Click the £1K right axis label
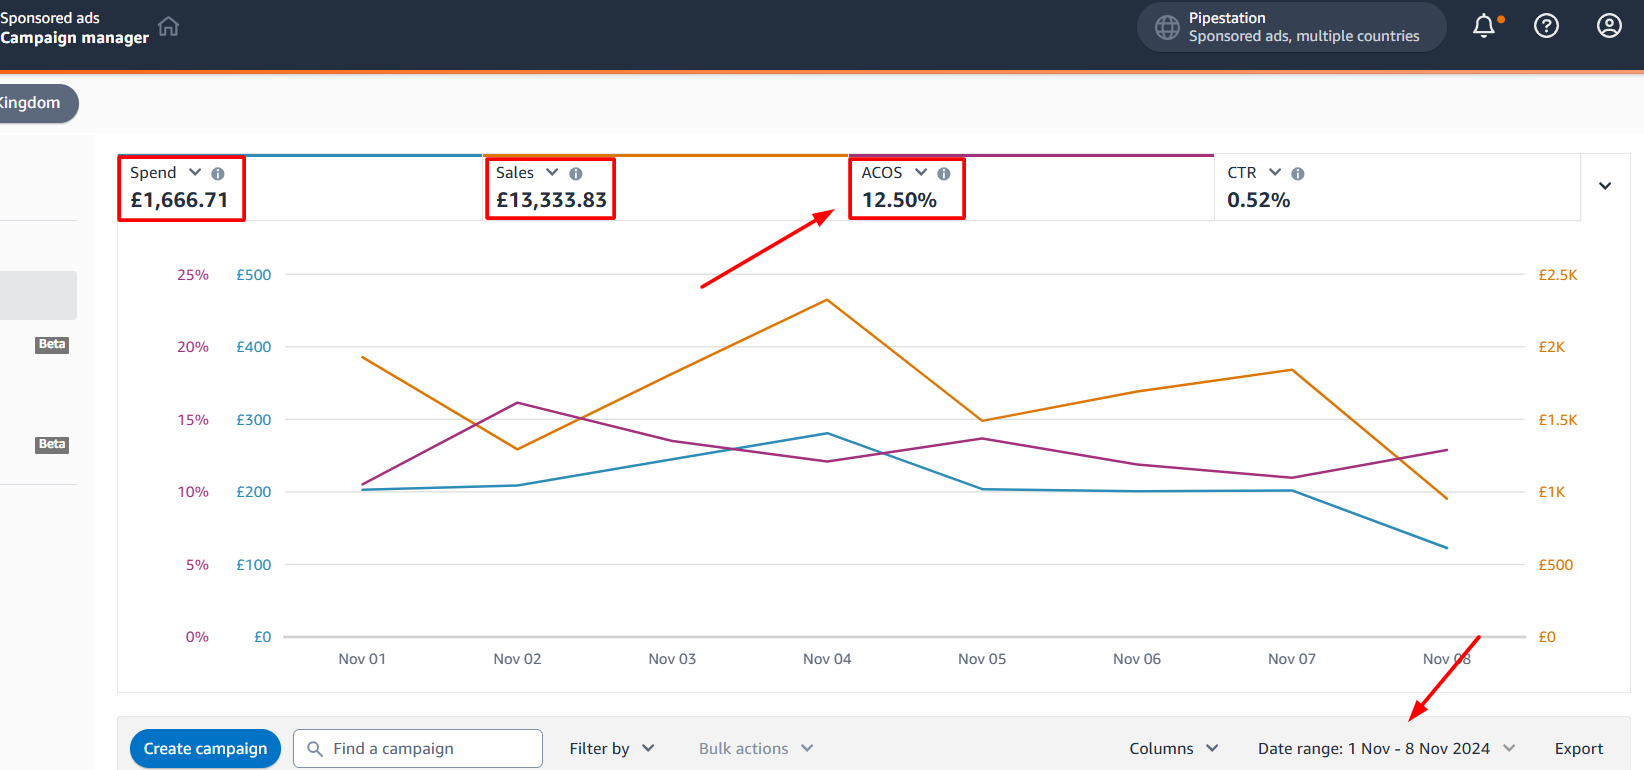The height and width of the screenshot is (770, 1644). (x=1551, y=492)
